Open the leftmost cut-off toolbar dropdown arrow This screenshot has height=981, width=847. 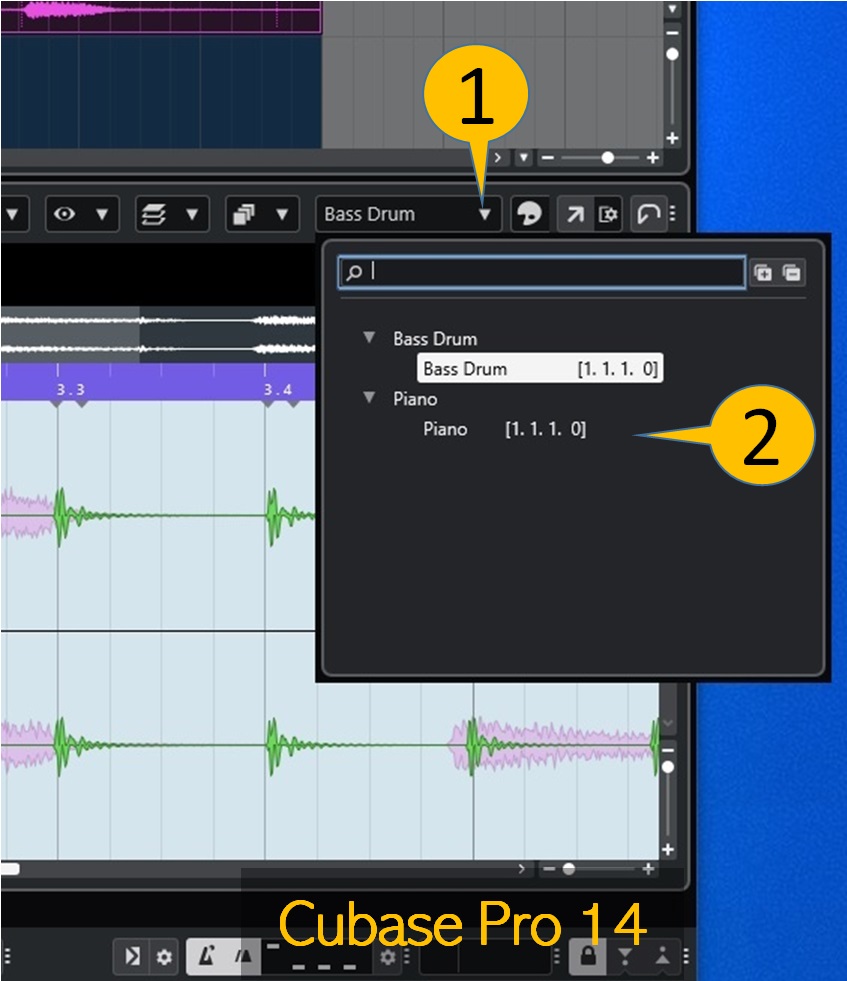(12, 215)
